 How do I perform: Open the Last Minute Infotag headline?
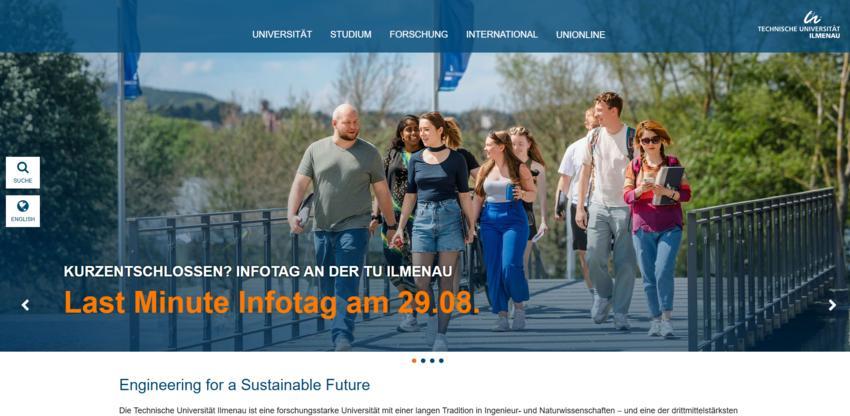(x=272, y=303)
